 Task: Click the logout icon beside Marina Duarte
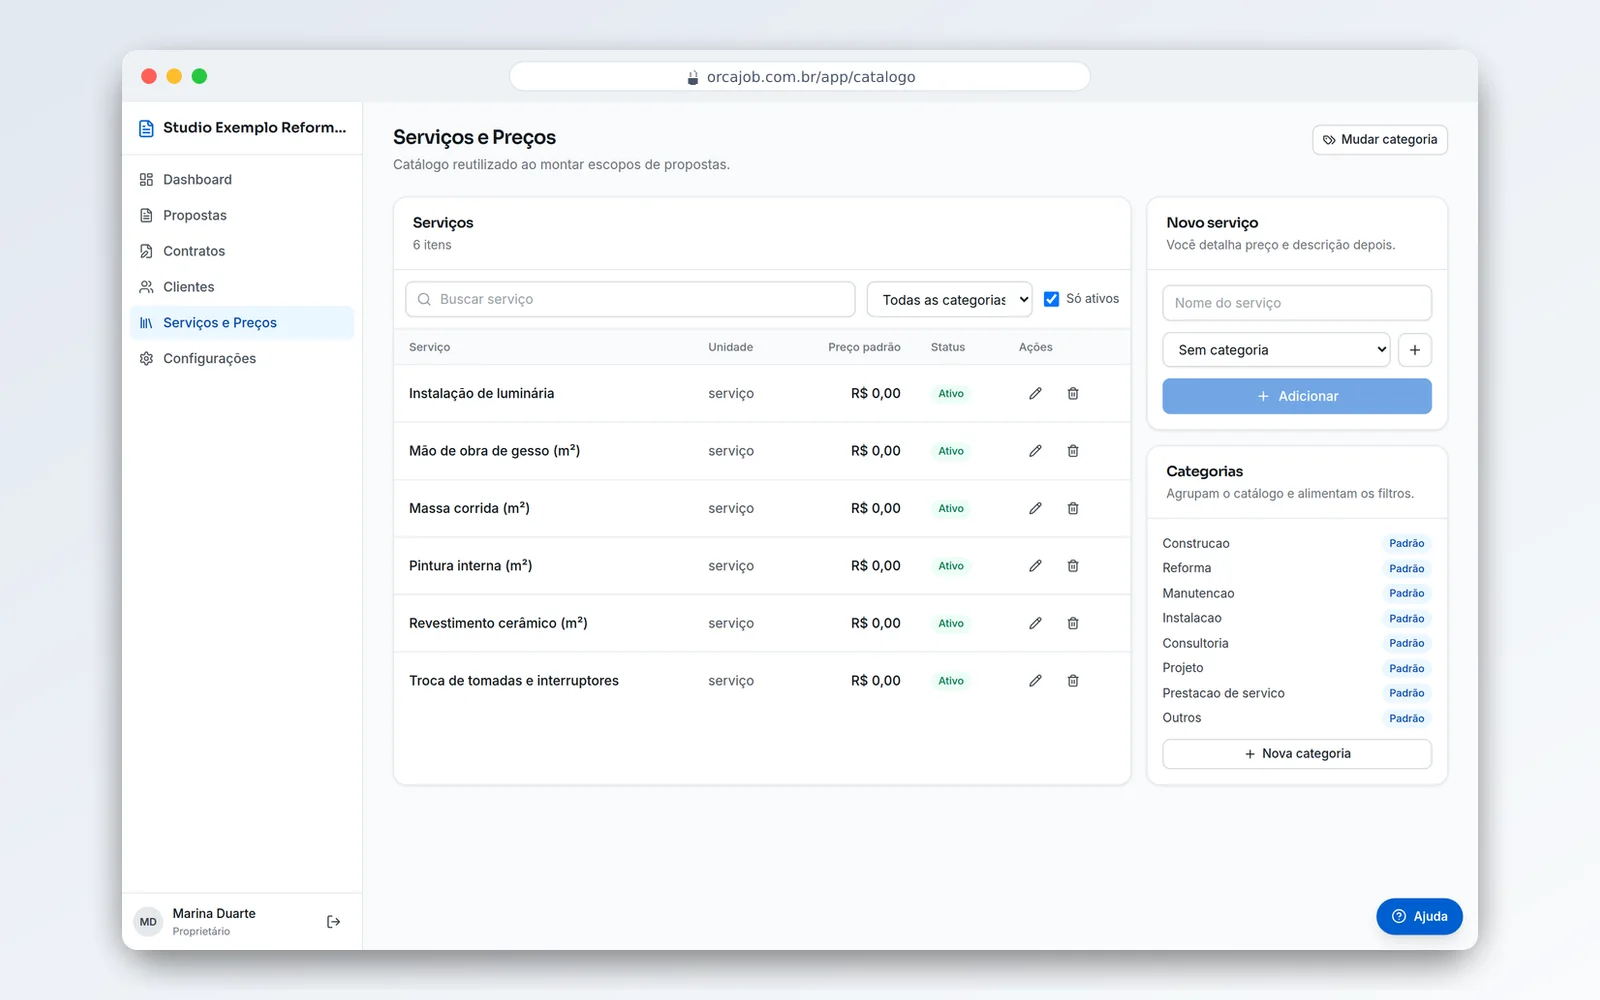(x=334, y=922)
